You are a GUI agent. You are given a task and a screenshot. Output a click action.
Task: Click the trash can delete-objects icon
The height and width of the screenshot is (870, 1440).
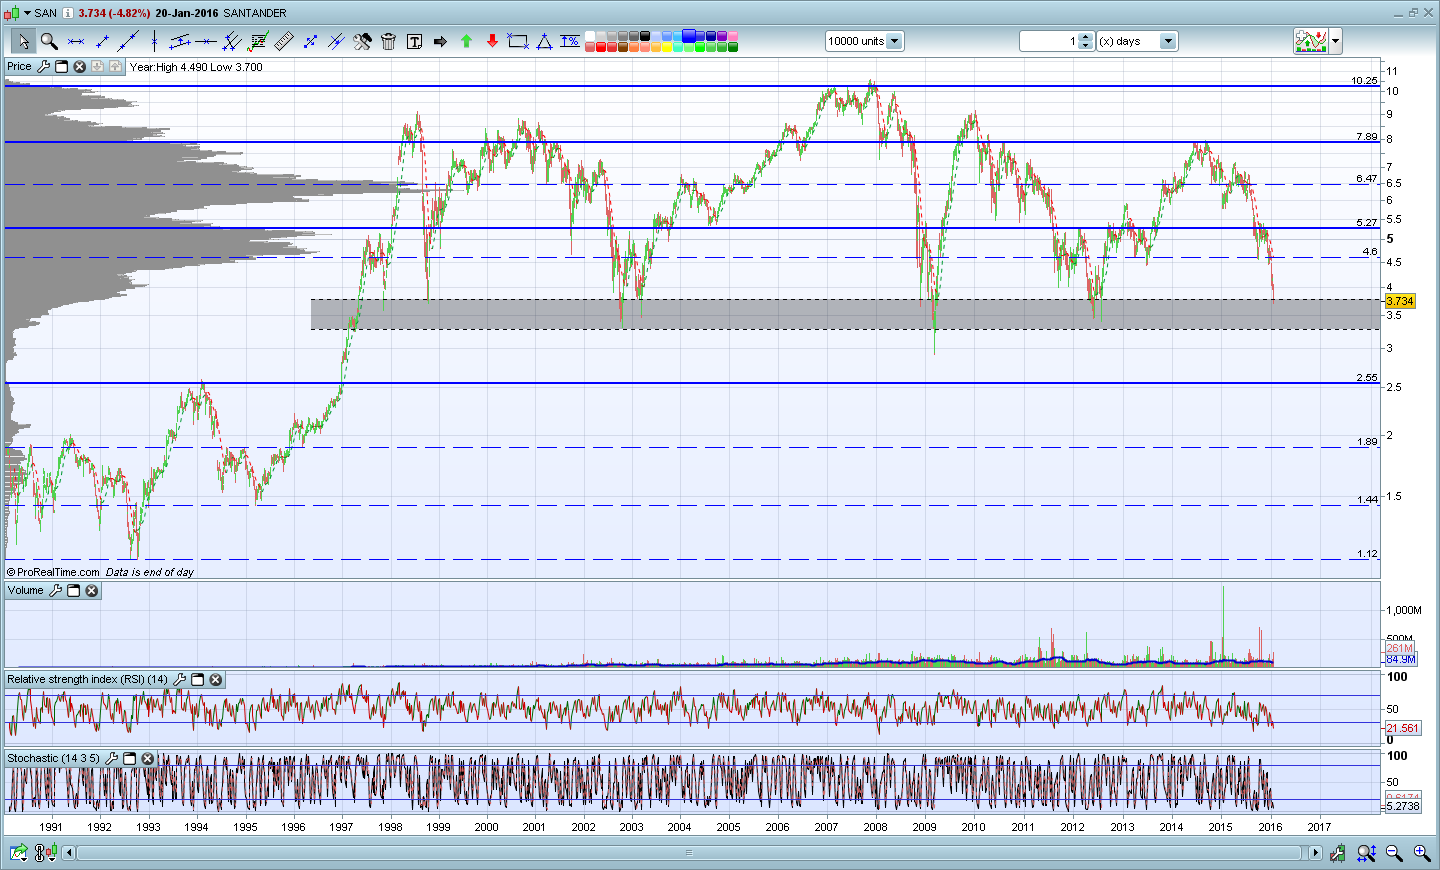388,41
